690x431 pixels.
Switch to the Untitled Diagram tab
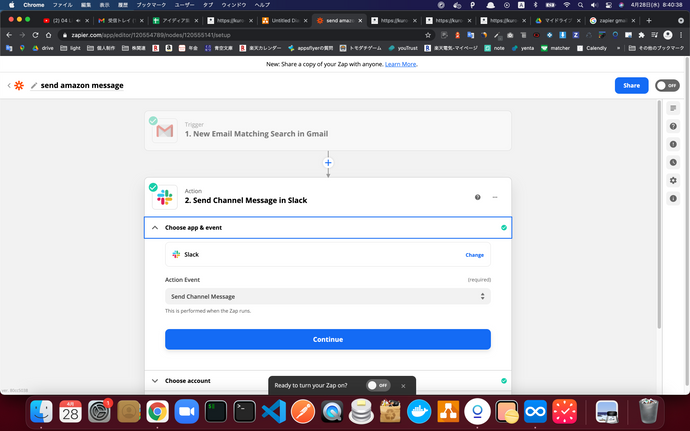(284, 20)
